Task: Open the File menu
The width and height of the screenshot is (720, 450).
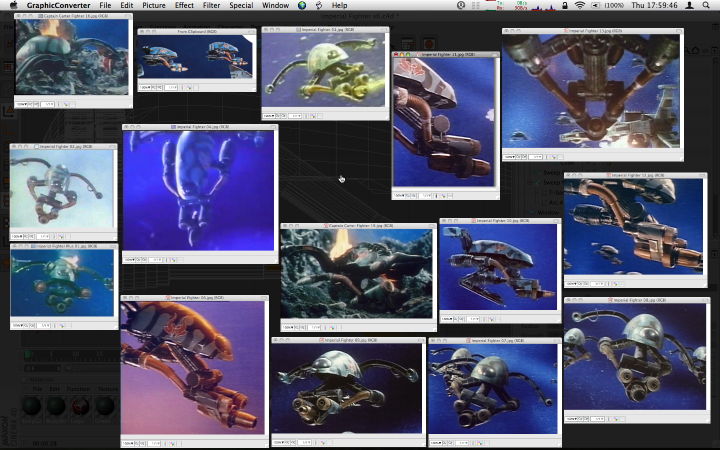Action: [105, 6]
